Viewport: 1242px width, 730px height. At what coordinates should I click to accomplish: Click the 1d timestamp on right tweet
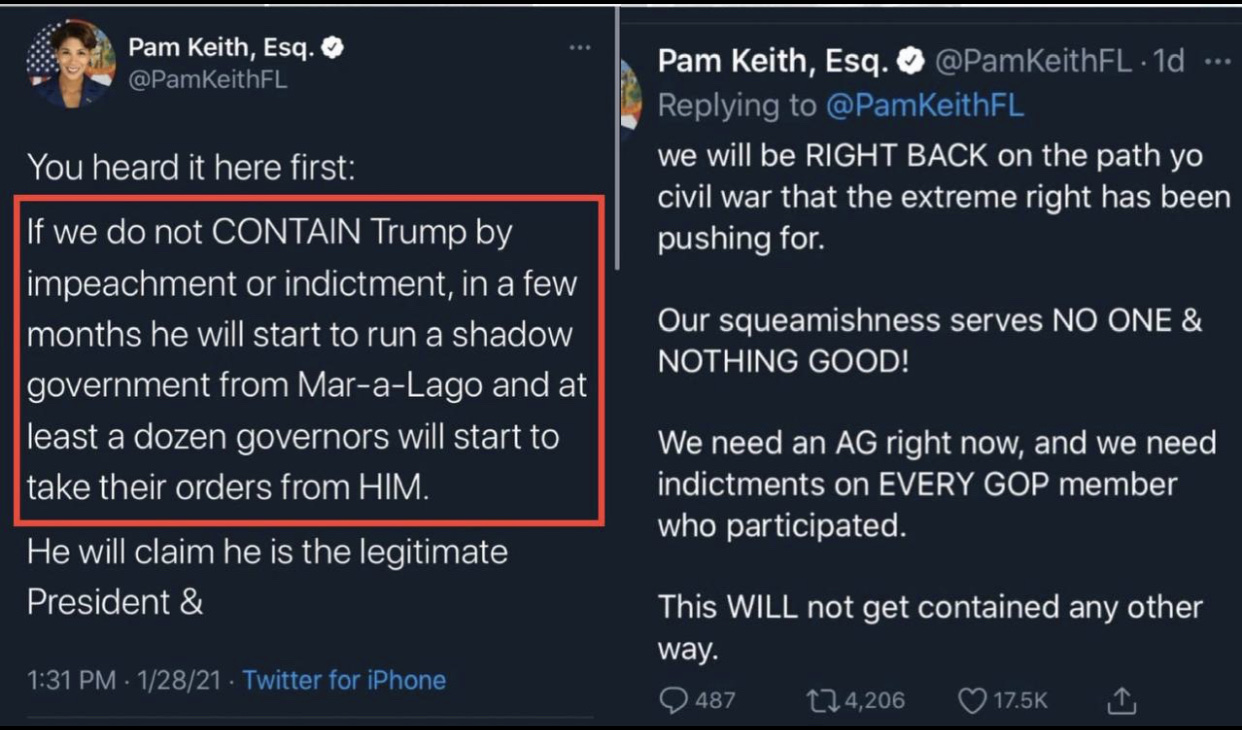1168,62
